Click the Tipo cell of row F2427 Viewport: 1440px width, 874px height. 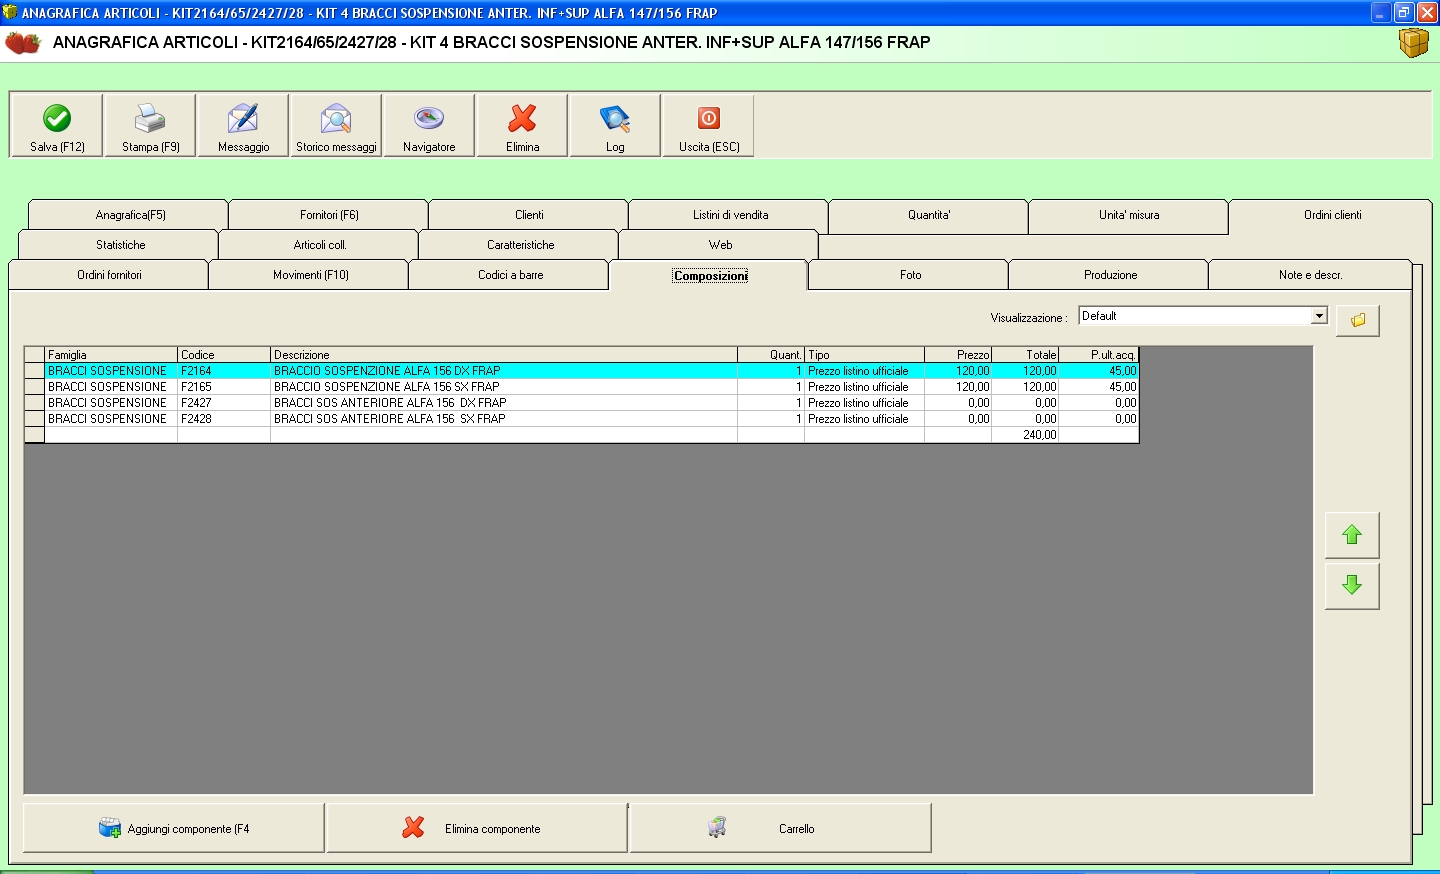(x=865, y=403)
